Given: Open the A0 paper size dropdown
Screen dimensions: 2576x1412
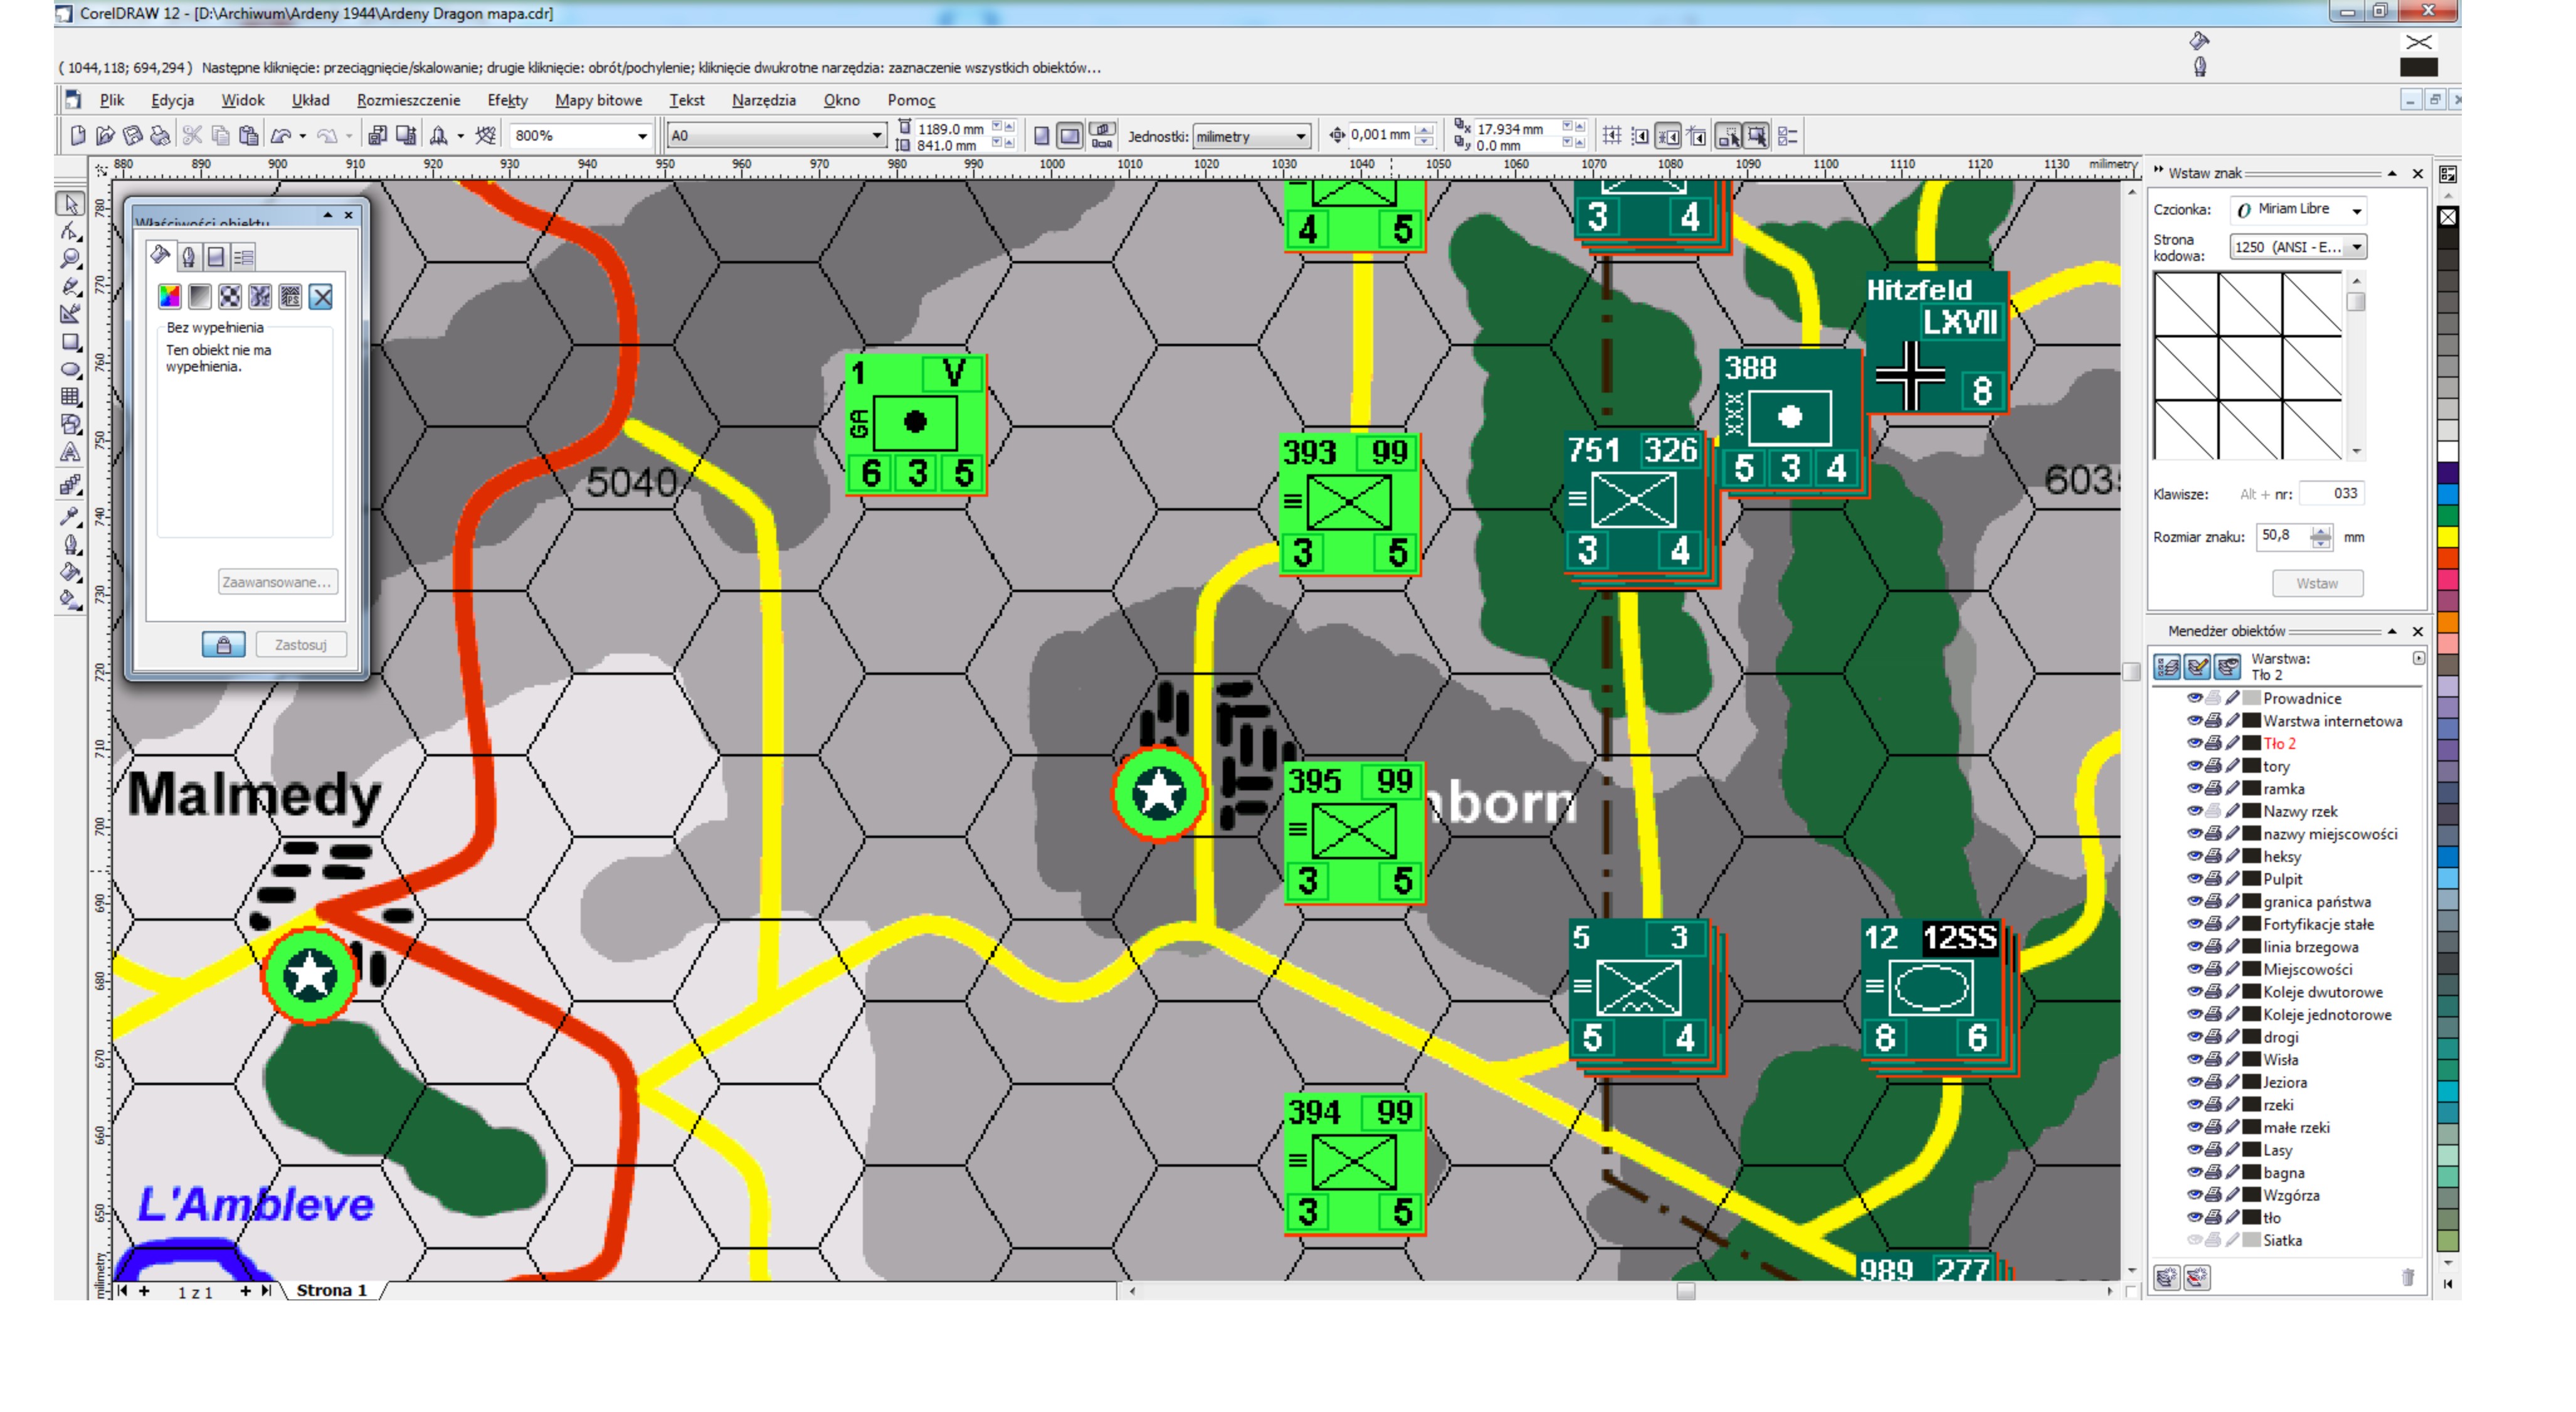Looking at the screenshot, I should 876,136.
